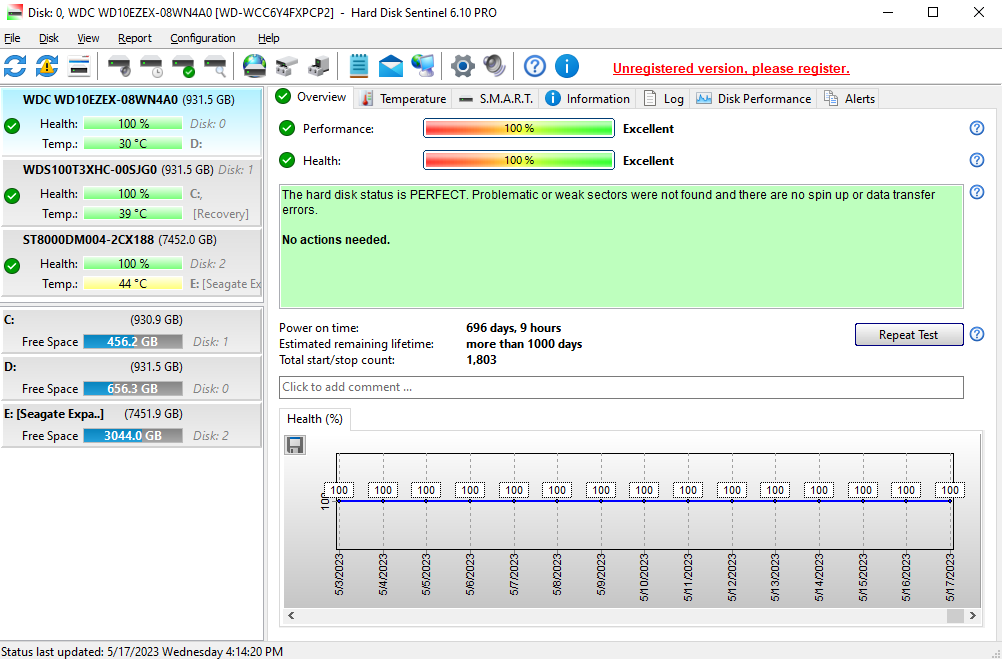
Task: Click the status last updated bar text
Action: pos(142,652)
